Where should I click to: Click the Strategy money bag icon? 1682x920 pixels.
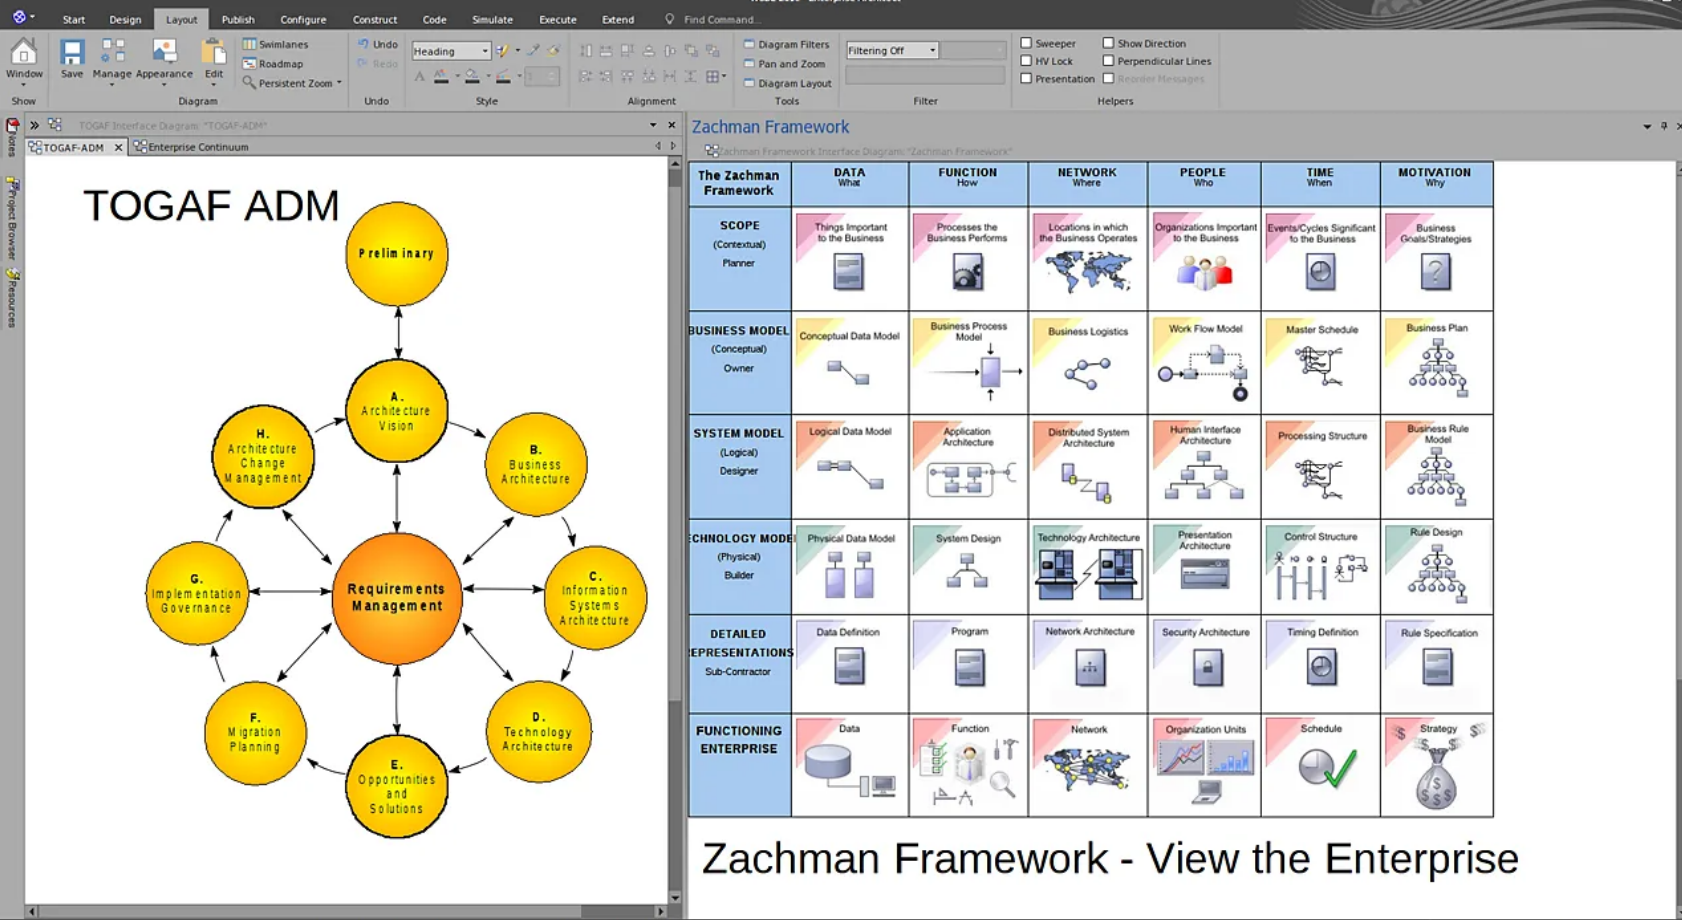(1436, 779)
